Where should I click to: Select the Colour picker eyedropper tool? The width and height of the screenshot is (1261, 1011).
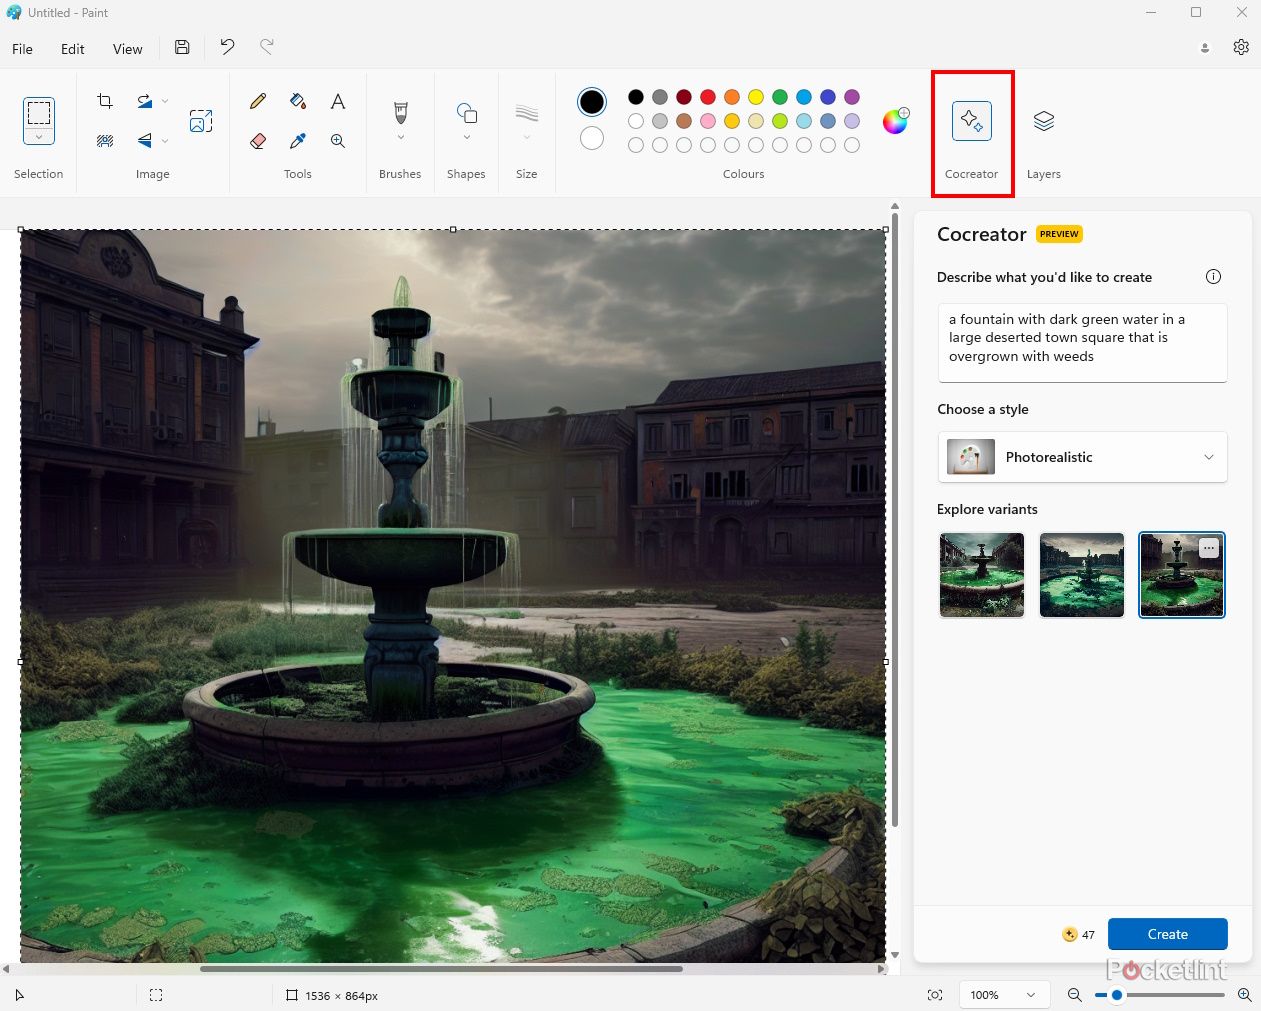click(298, 141)
